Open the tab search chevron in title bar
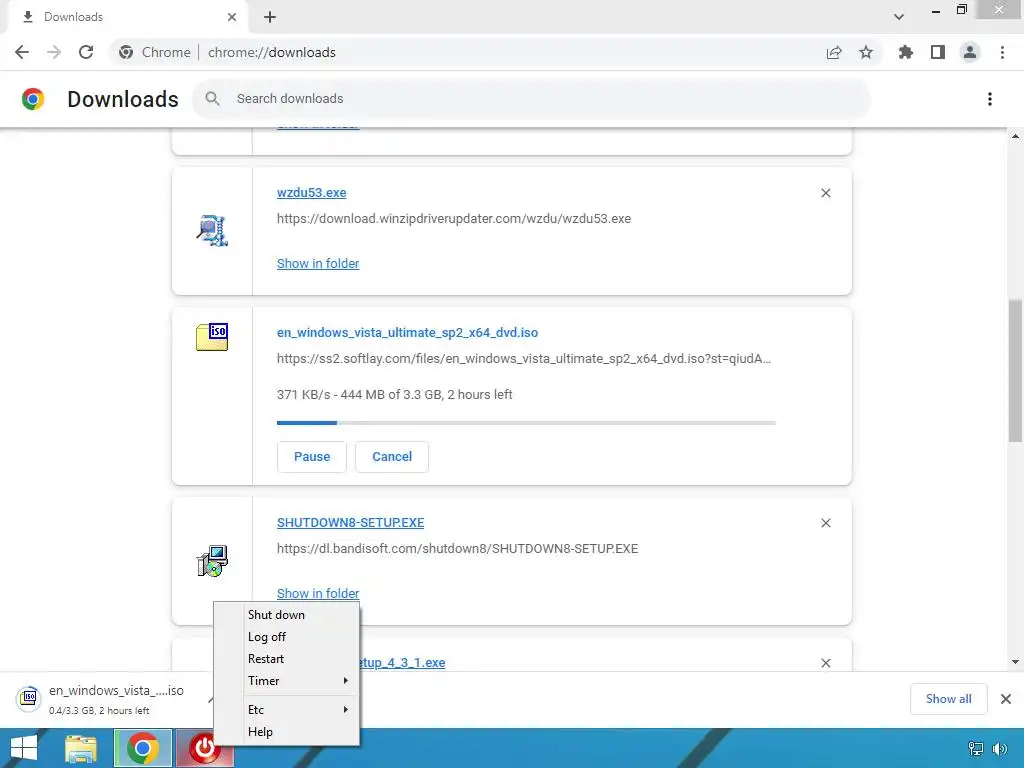Screen dimensions: 1024x768 click(899, 17)
